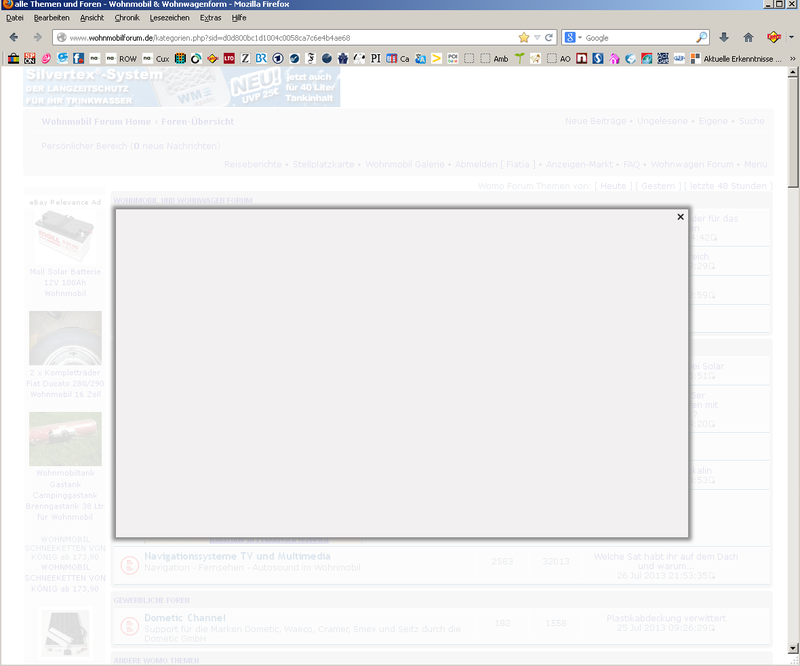The width and height of the screenshot is (800, 666).
Task: Show the URL history dropdown arrow
Action: pos(537,37)
